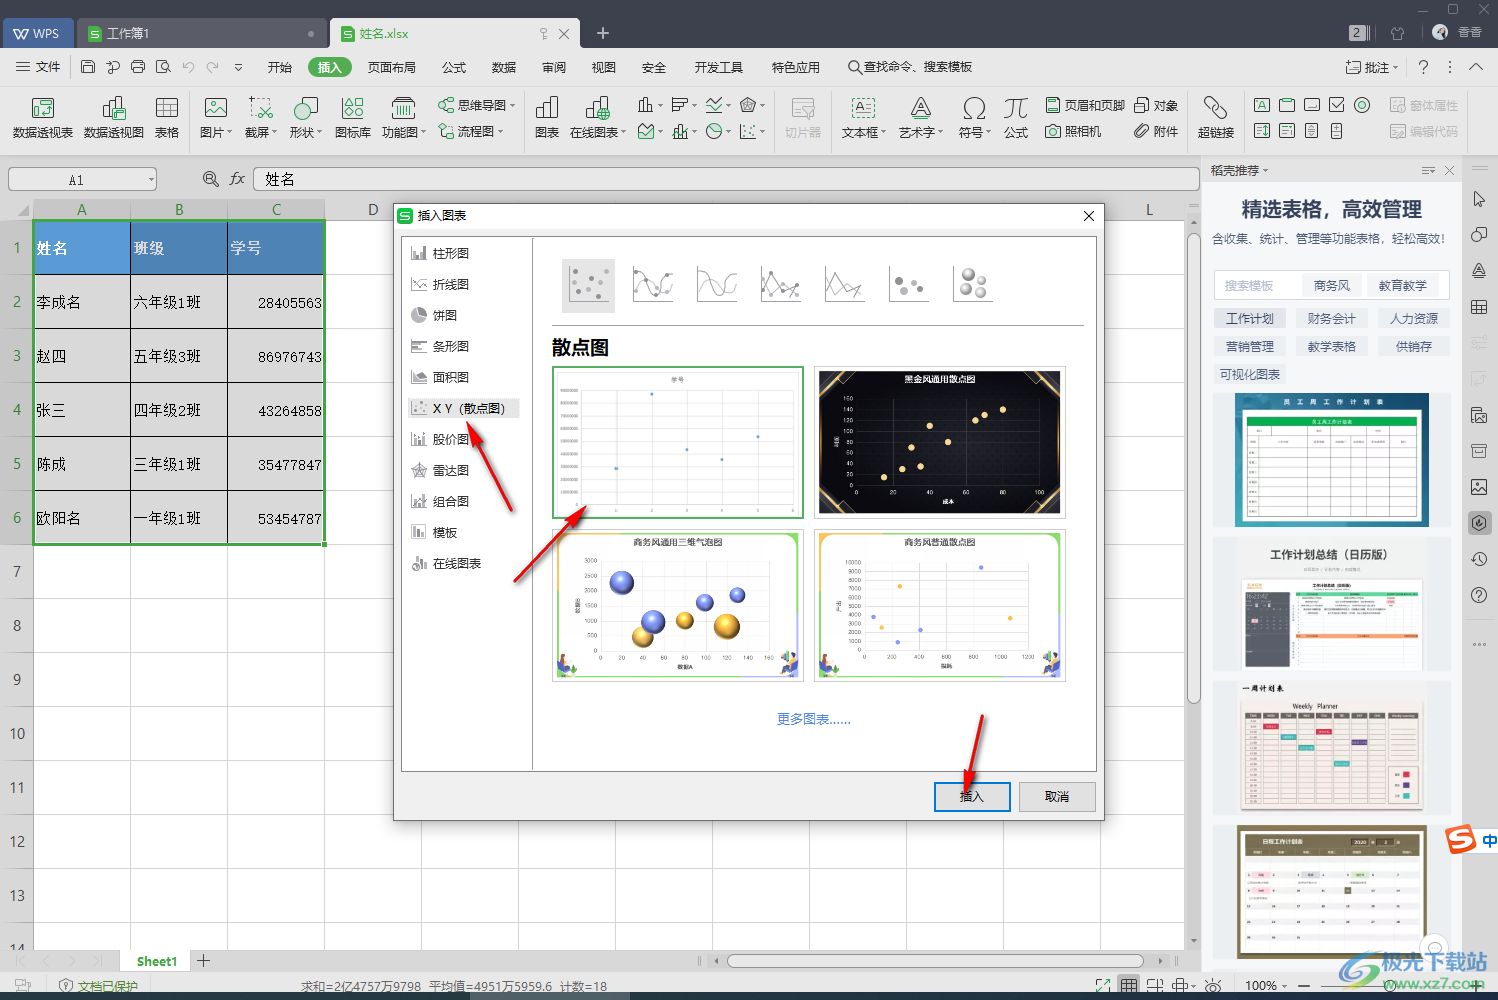Select scatter with smooth lines and markers
Screen dimensions: 1498x1000
pyautogui.click(x=653, y=285)
